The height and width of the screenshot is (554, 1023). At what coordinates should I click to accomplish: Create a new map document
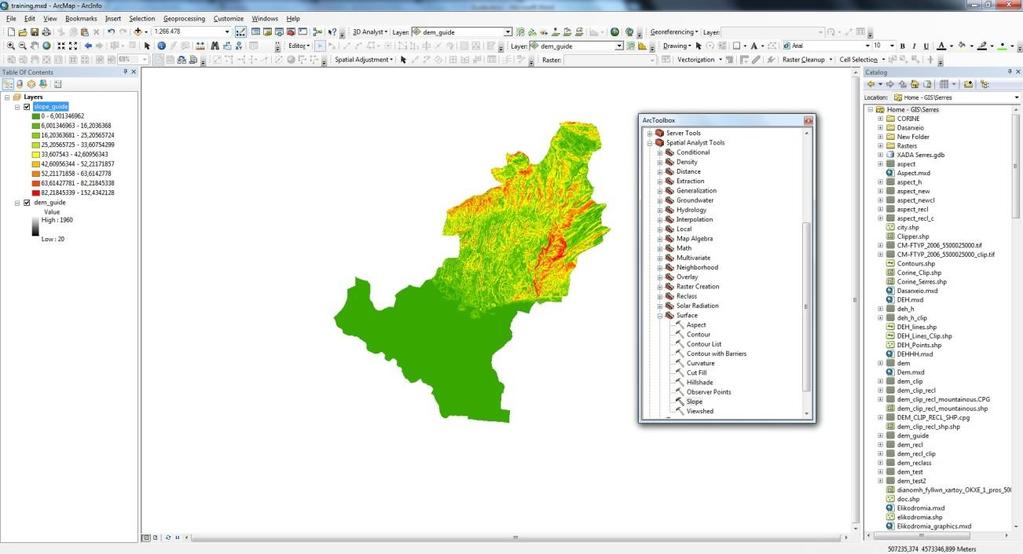[11, 32]
